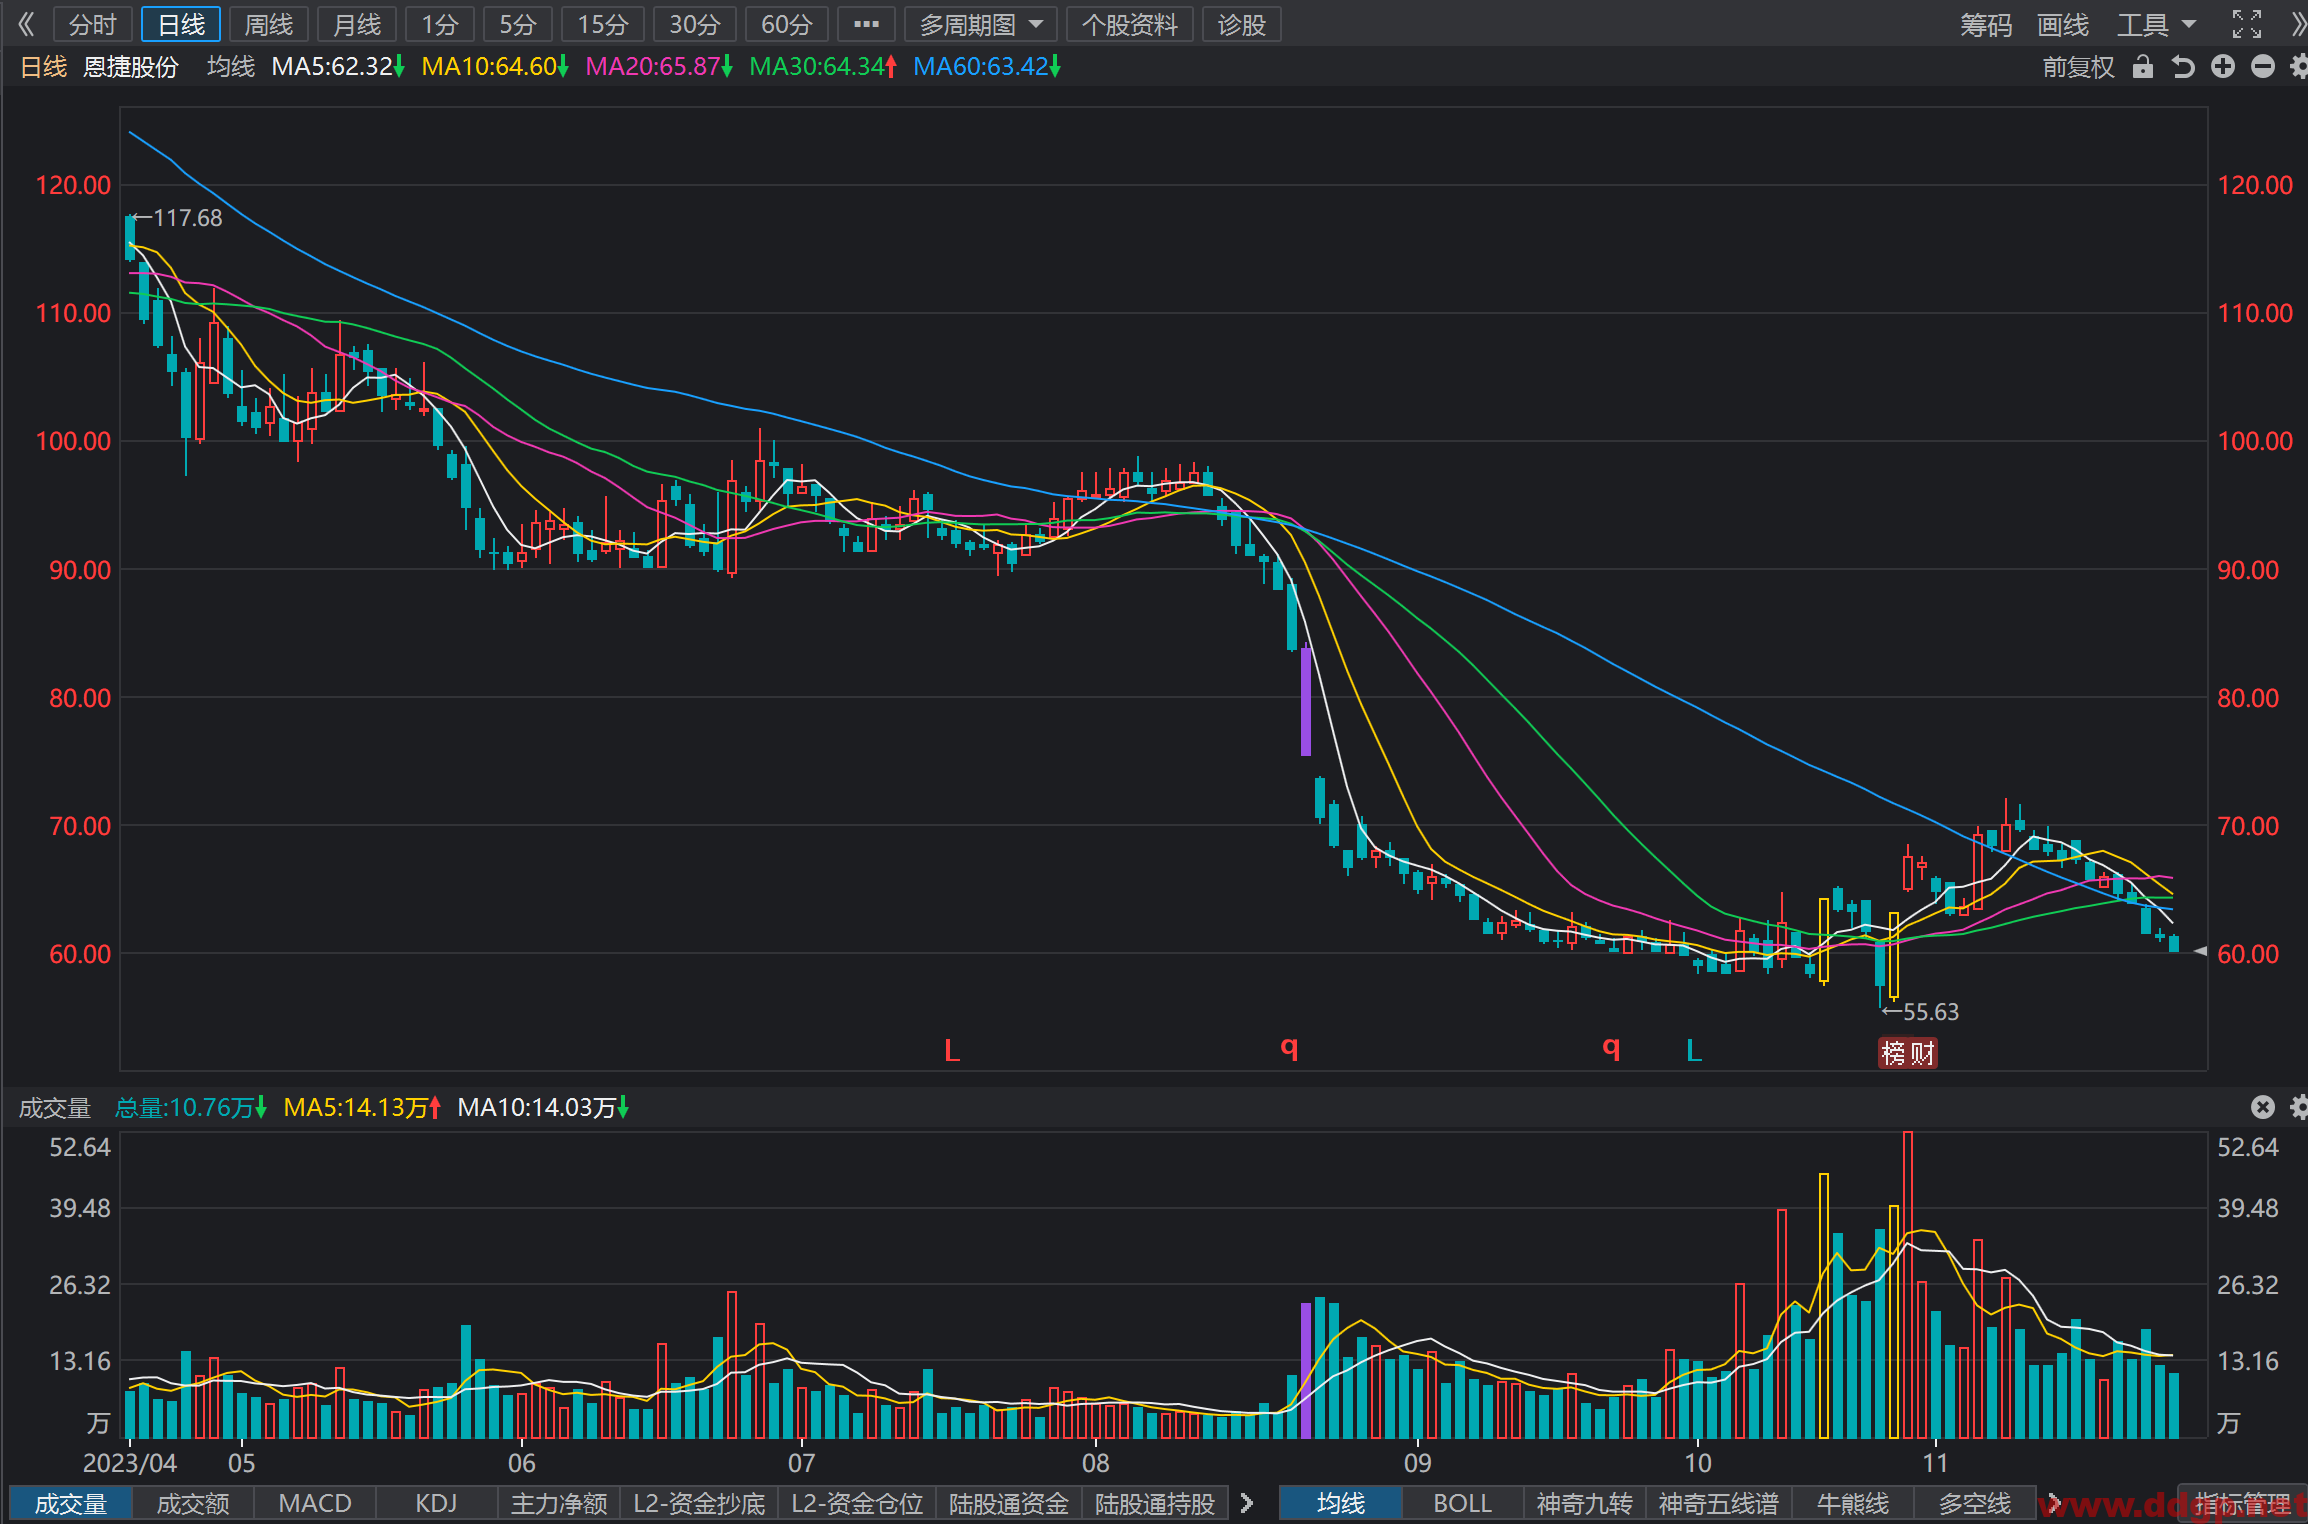Open the 工具 dropdown menu
Image resolution: width=2308 pixels, height=1524 pixels.
[2156, 25]
